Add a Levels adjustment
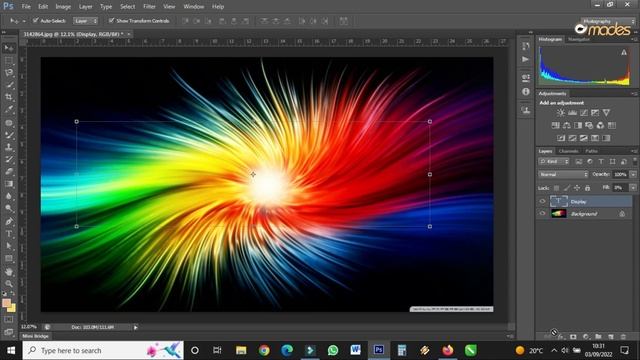Viewport: 640px width, 360px height. (572, 113)
